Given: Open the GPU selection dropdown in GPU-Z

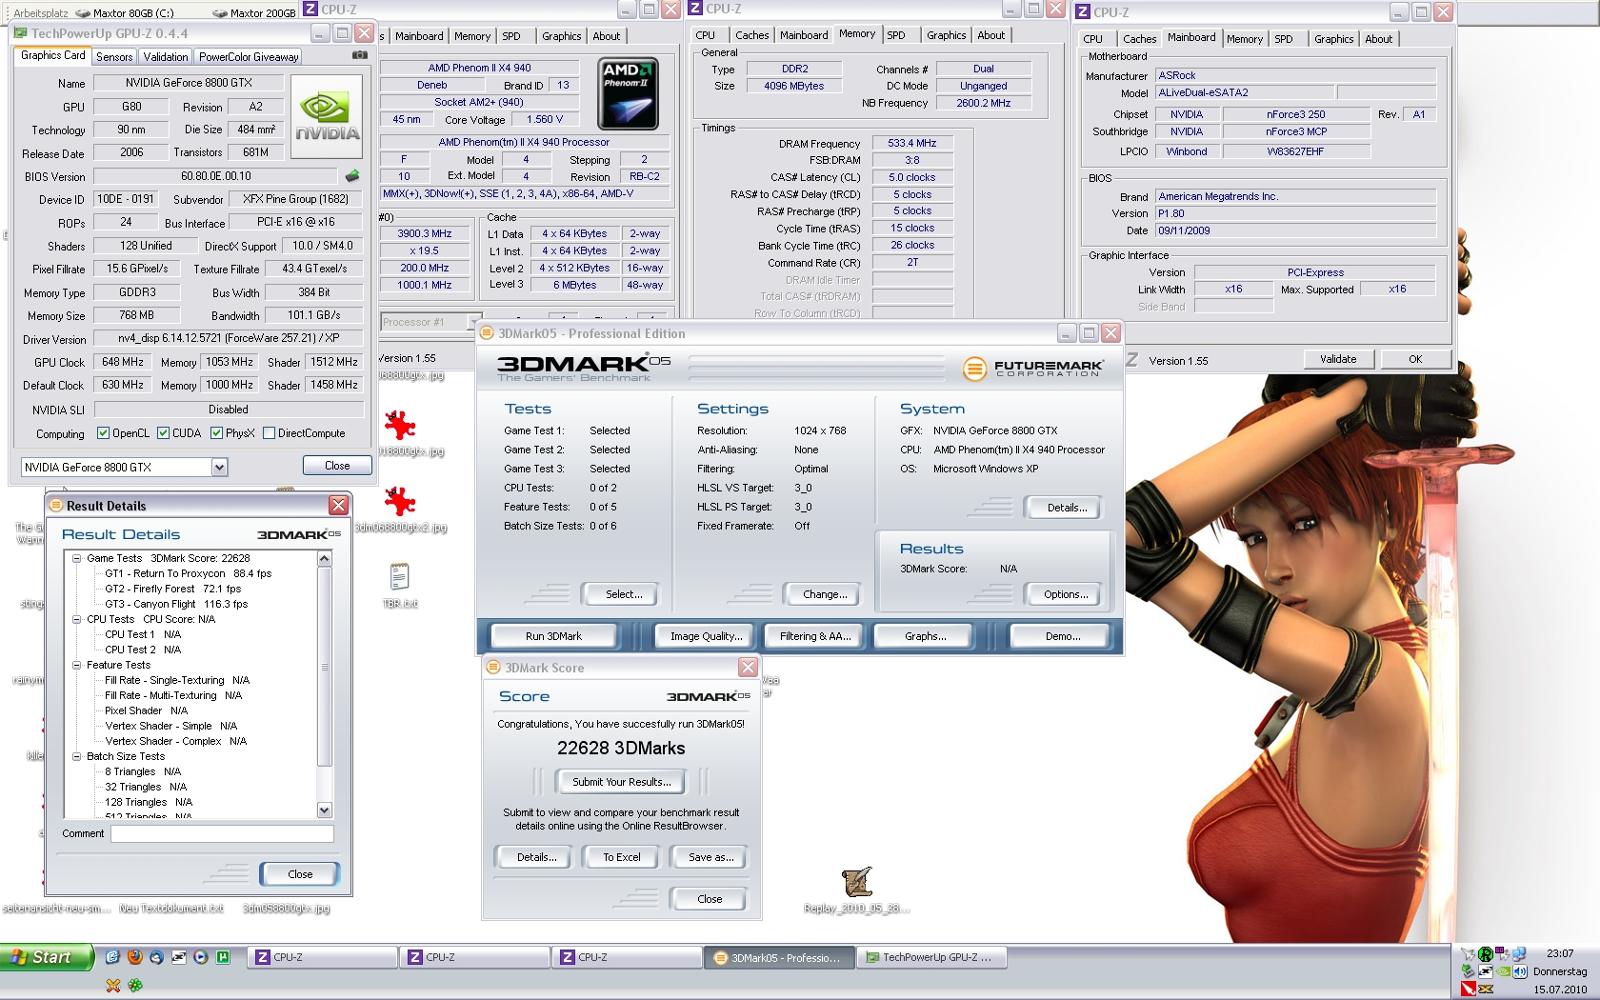Looking at the screenshot, I should click(x=219, y=467).
